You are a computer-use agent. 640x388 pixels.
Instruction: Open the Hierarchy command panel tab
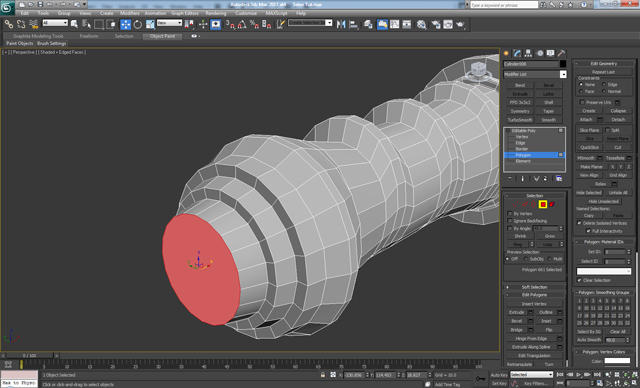pyautogui.click(x=529, y=53)
